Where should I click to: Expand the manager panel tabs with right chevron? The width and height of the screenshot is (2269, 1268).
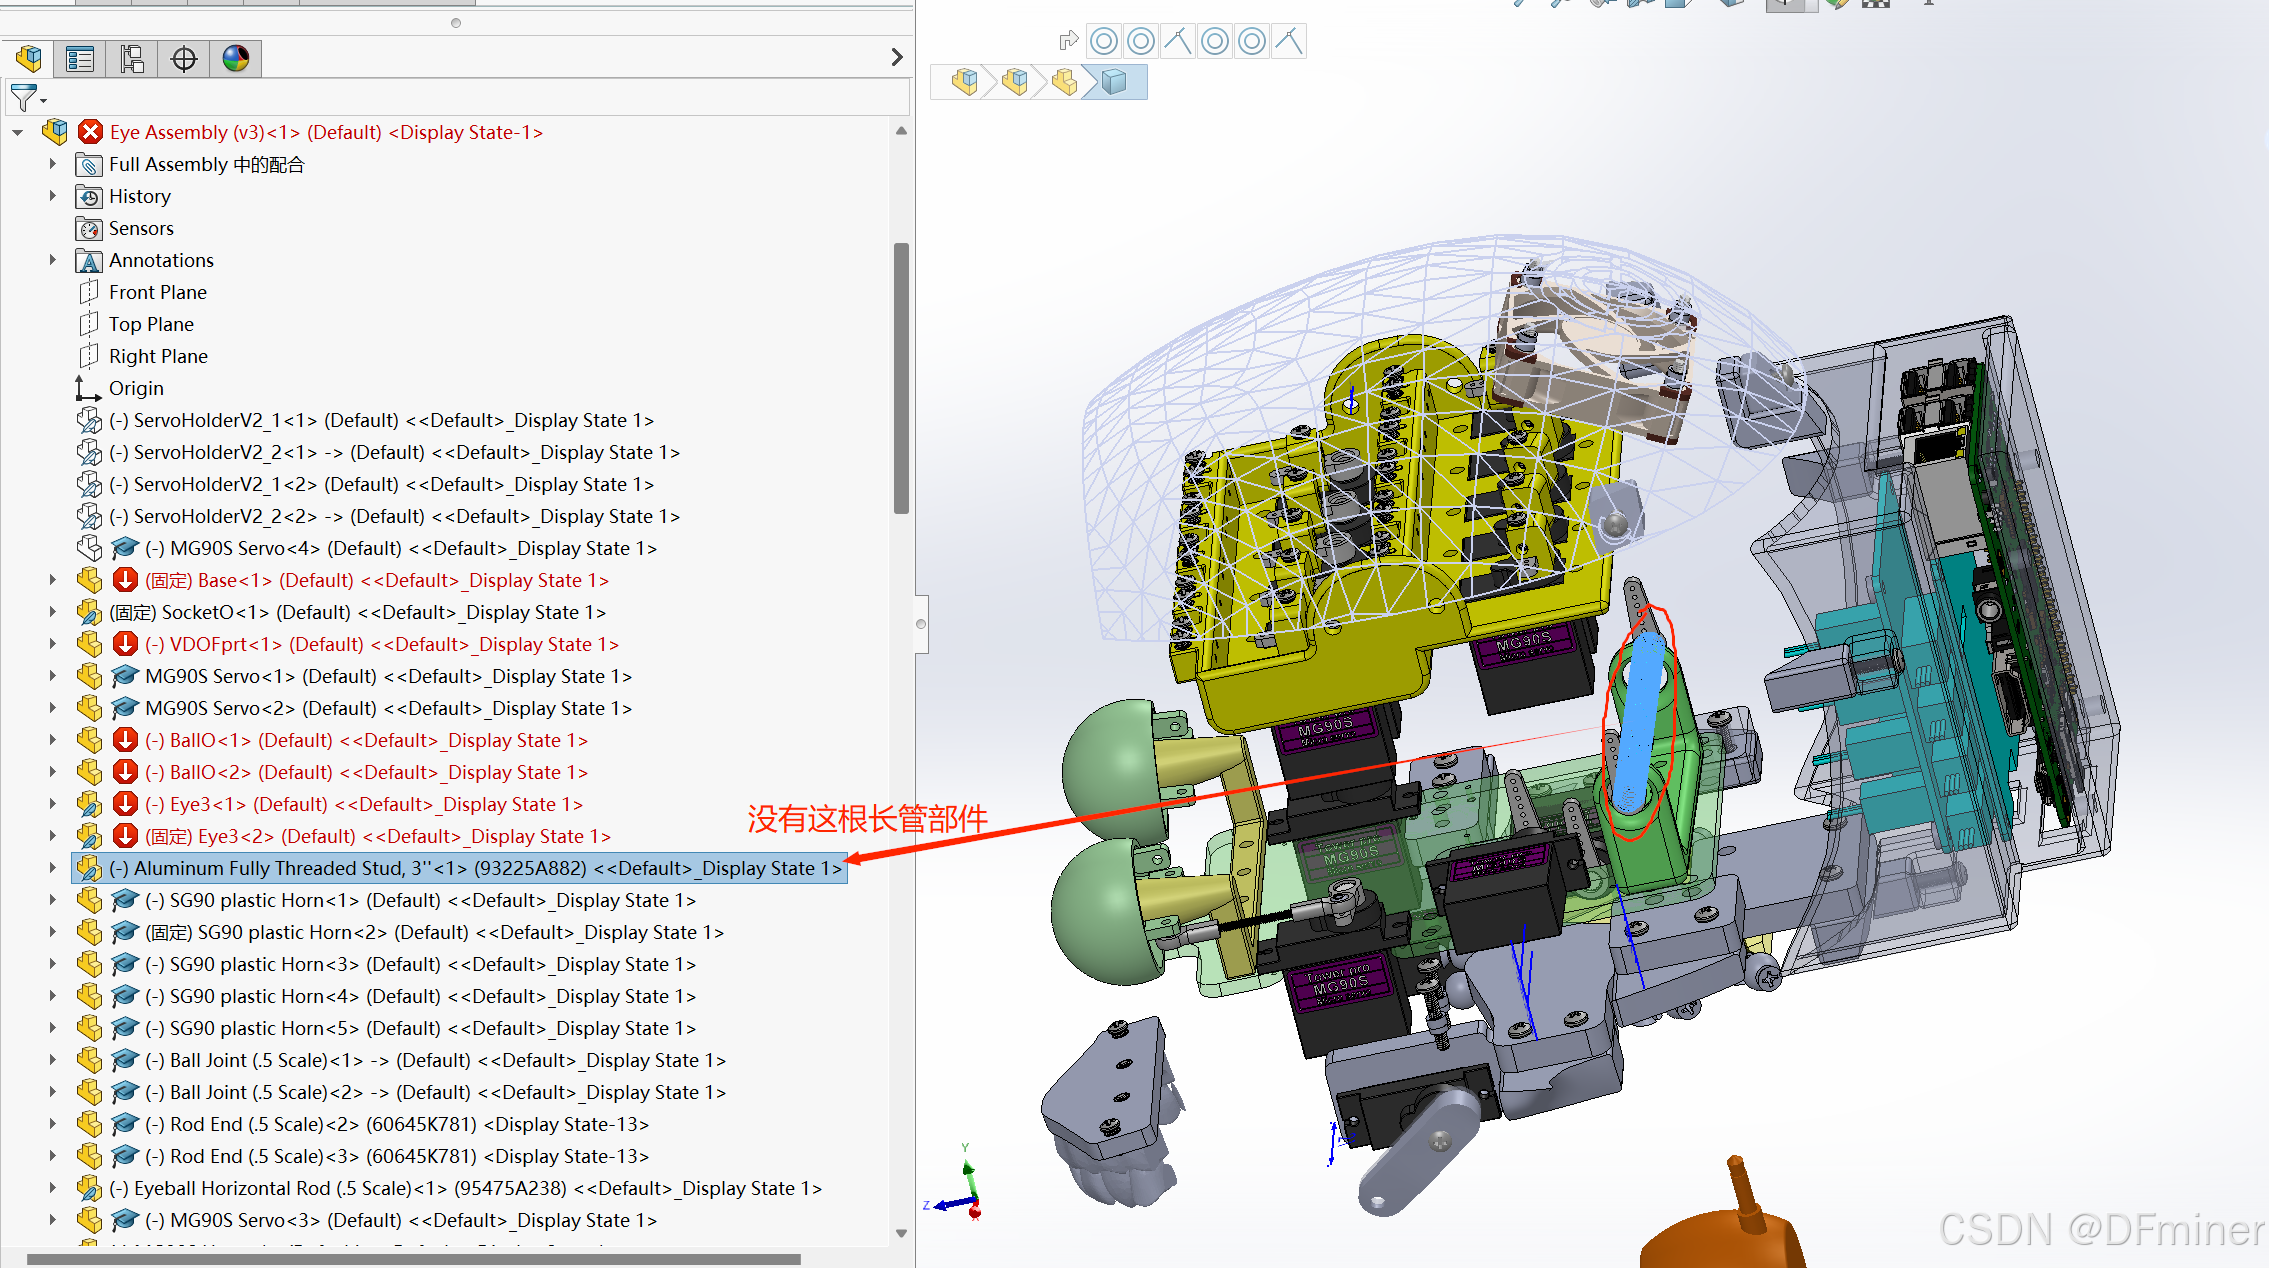click(897, 58)
